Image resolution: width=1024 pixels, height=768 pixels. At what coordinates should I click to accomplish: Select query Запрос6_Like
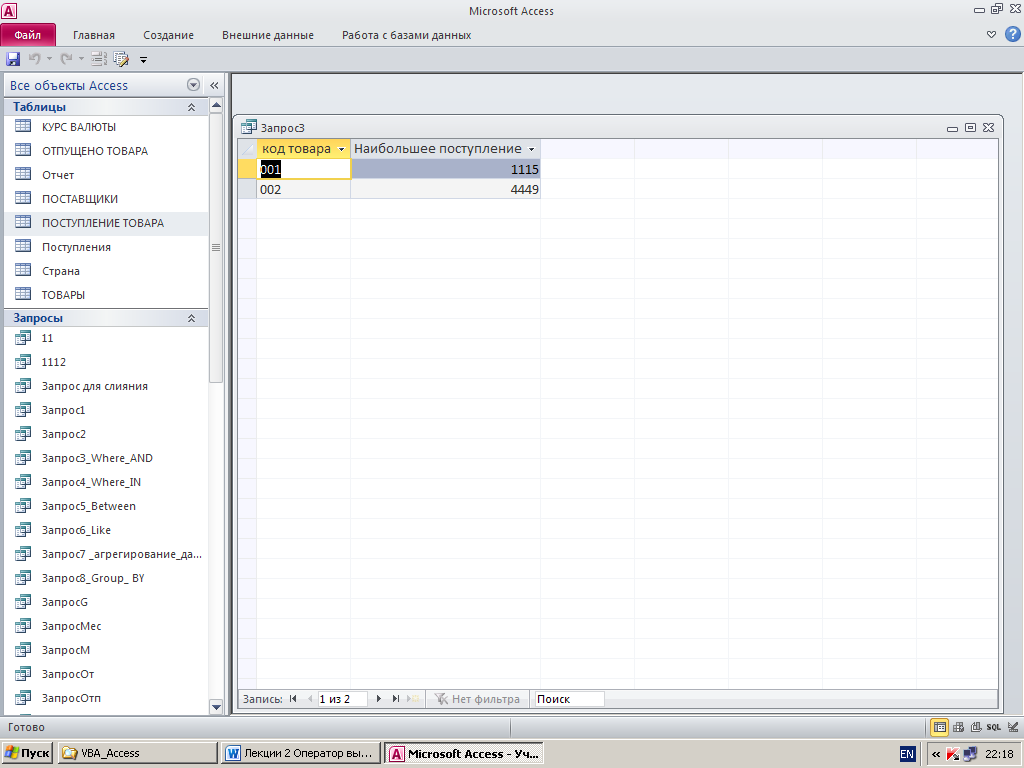(x=106, y=530)
